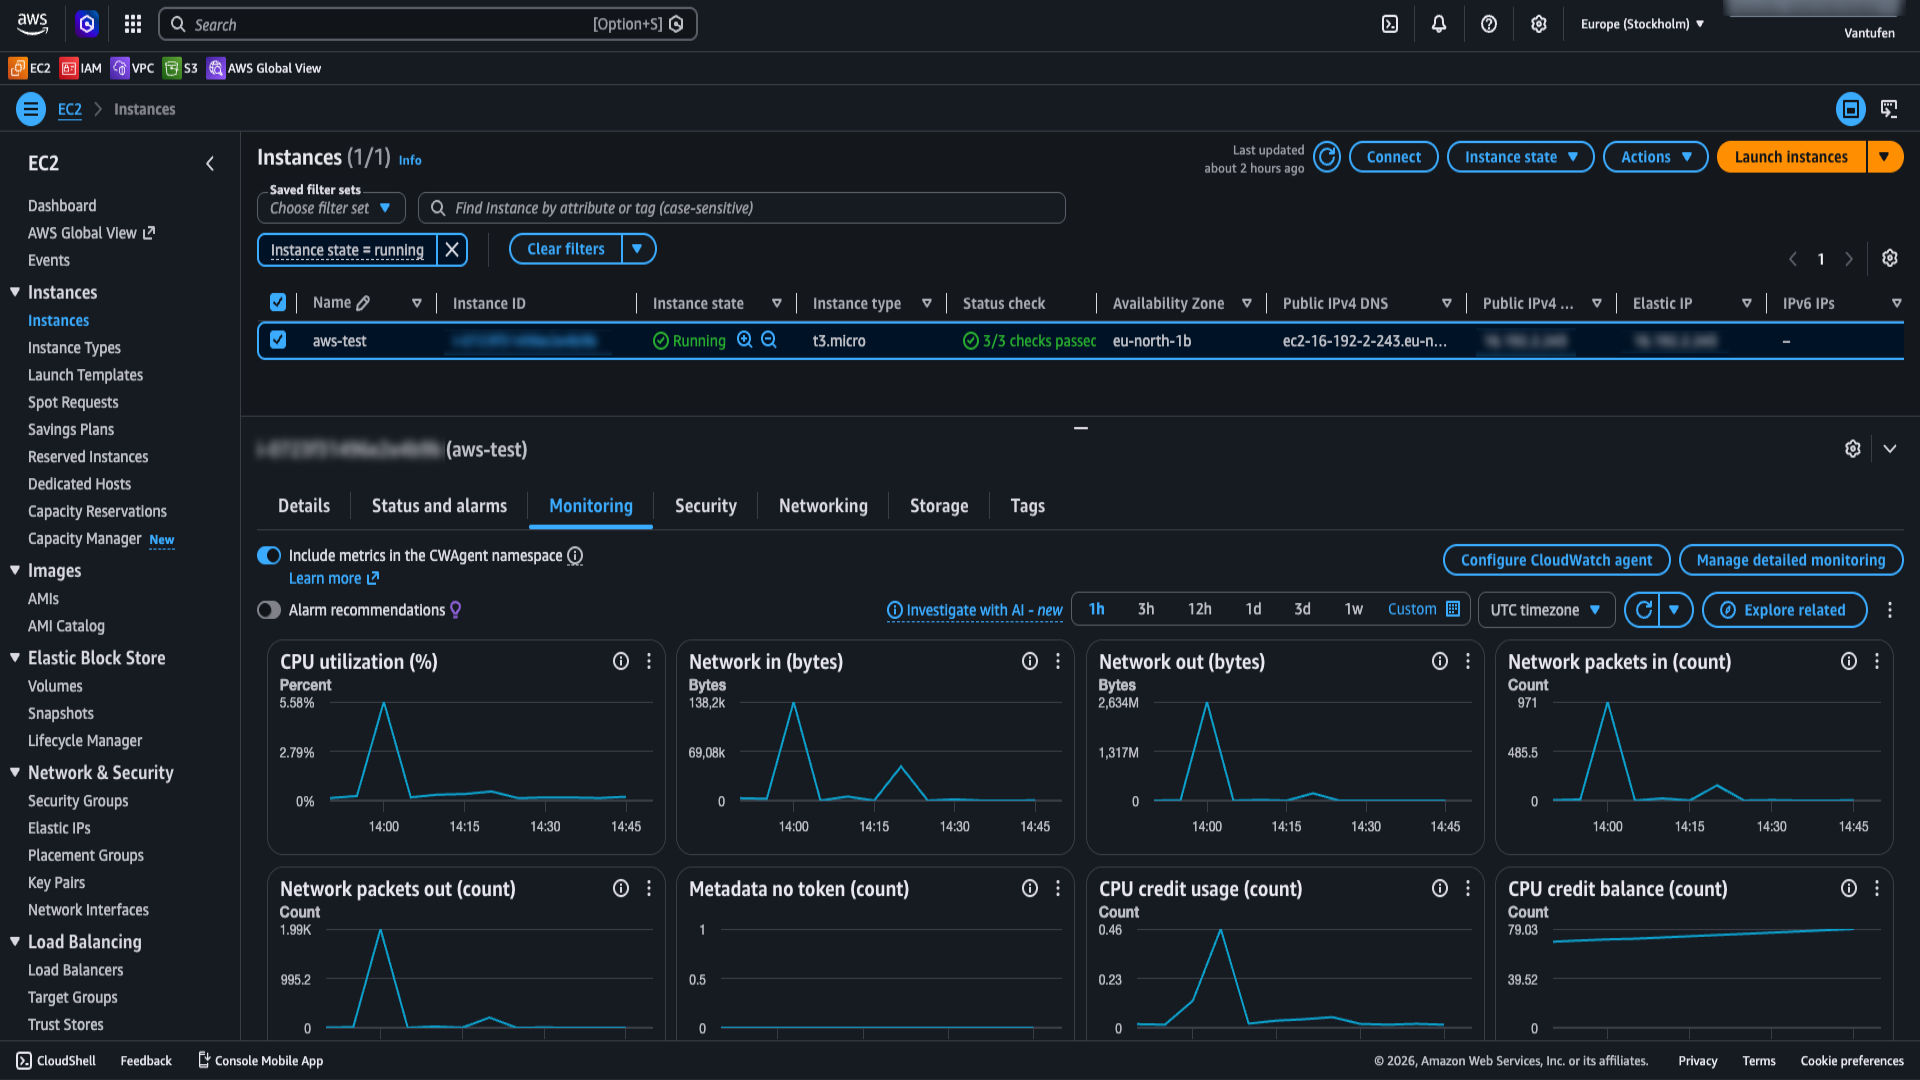
Task: Uncheck the aws-test instance checkbox
Action: (x=278, y=340)
